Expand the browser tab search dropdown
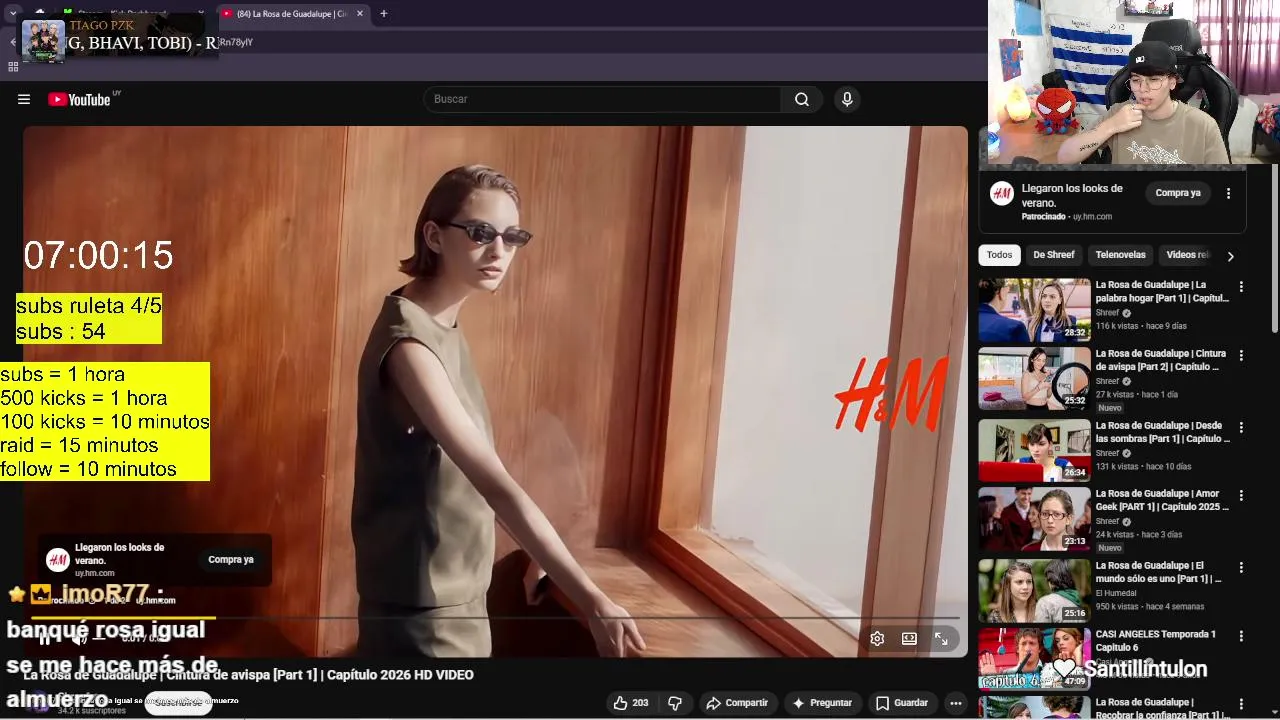 [13, 13]
